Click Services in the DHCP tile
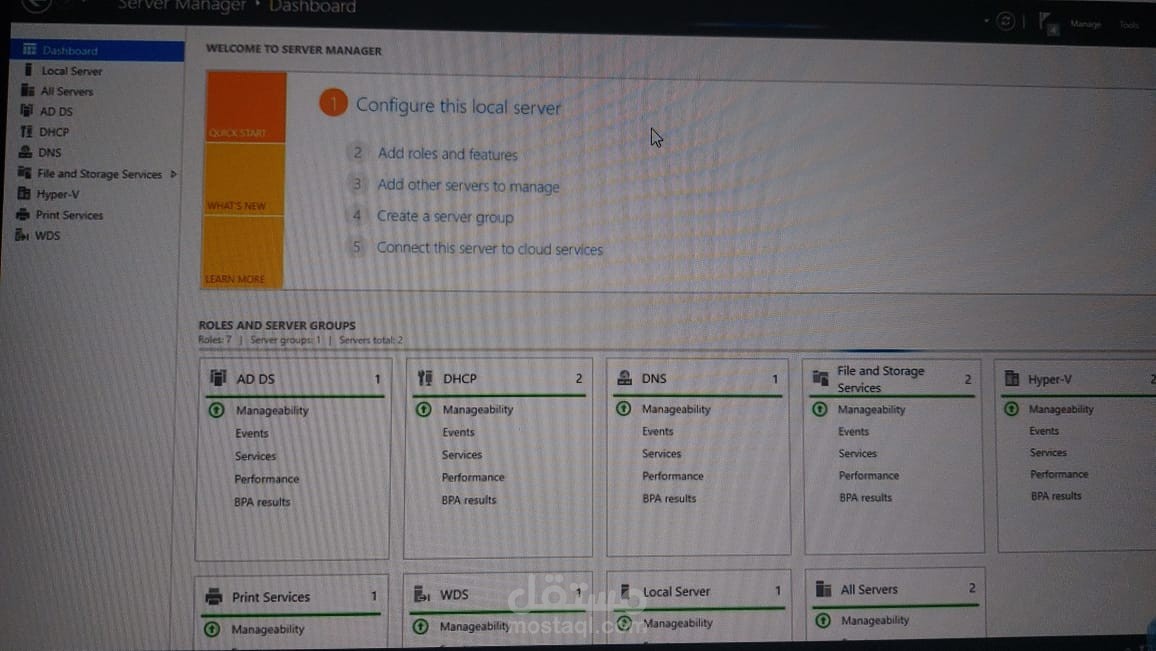This screenshot has height=651, width=1156. 462,455
